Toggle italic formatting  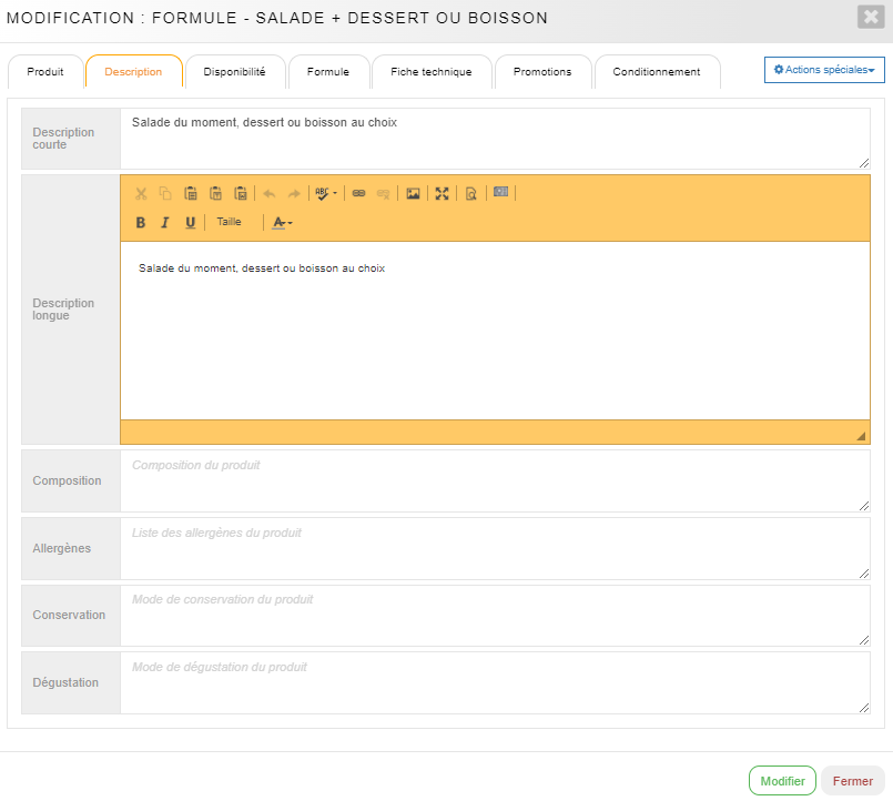165,223
